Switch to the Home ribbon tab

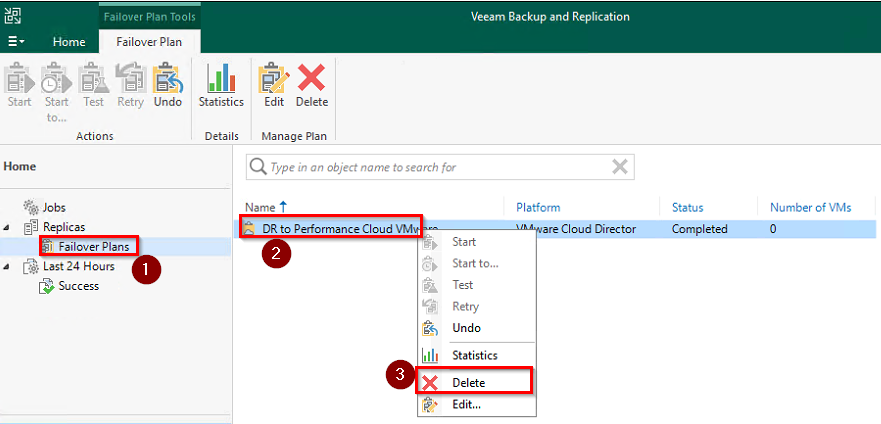point(69,42)
